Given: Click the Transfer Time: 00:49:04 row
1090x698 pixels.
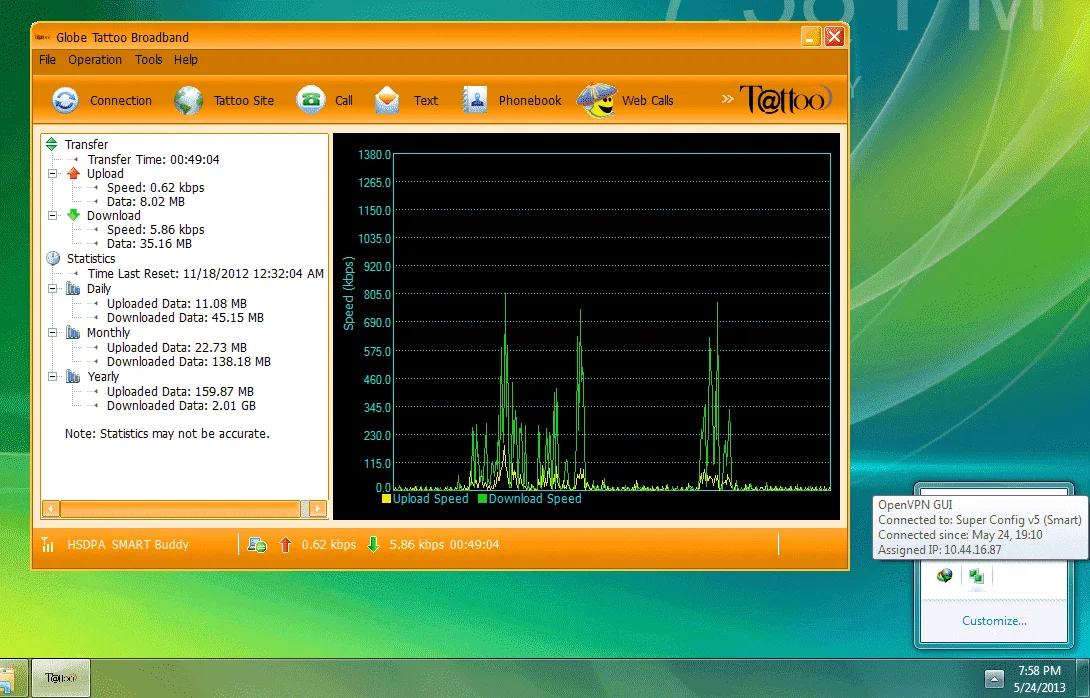Looking at the screenshot, I should click(x=153, y=159).
